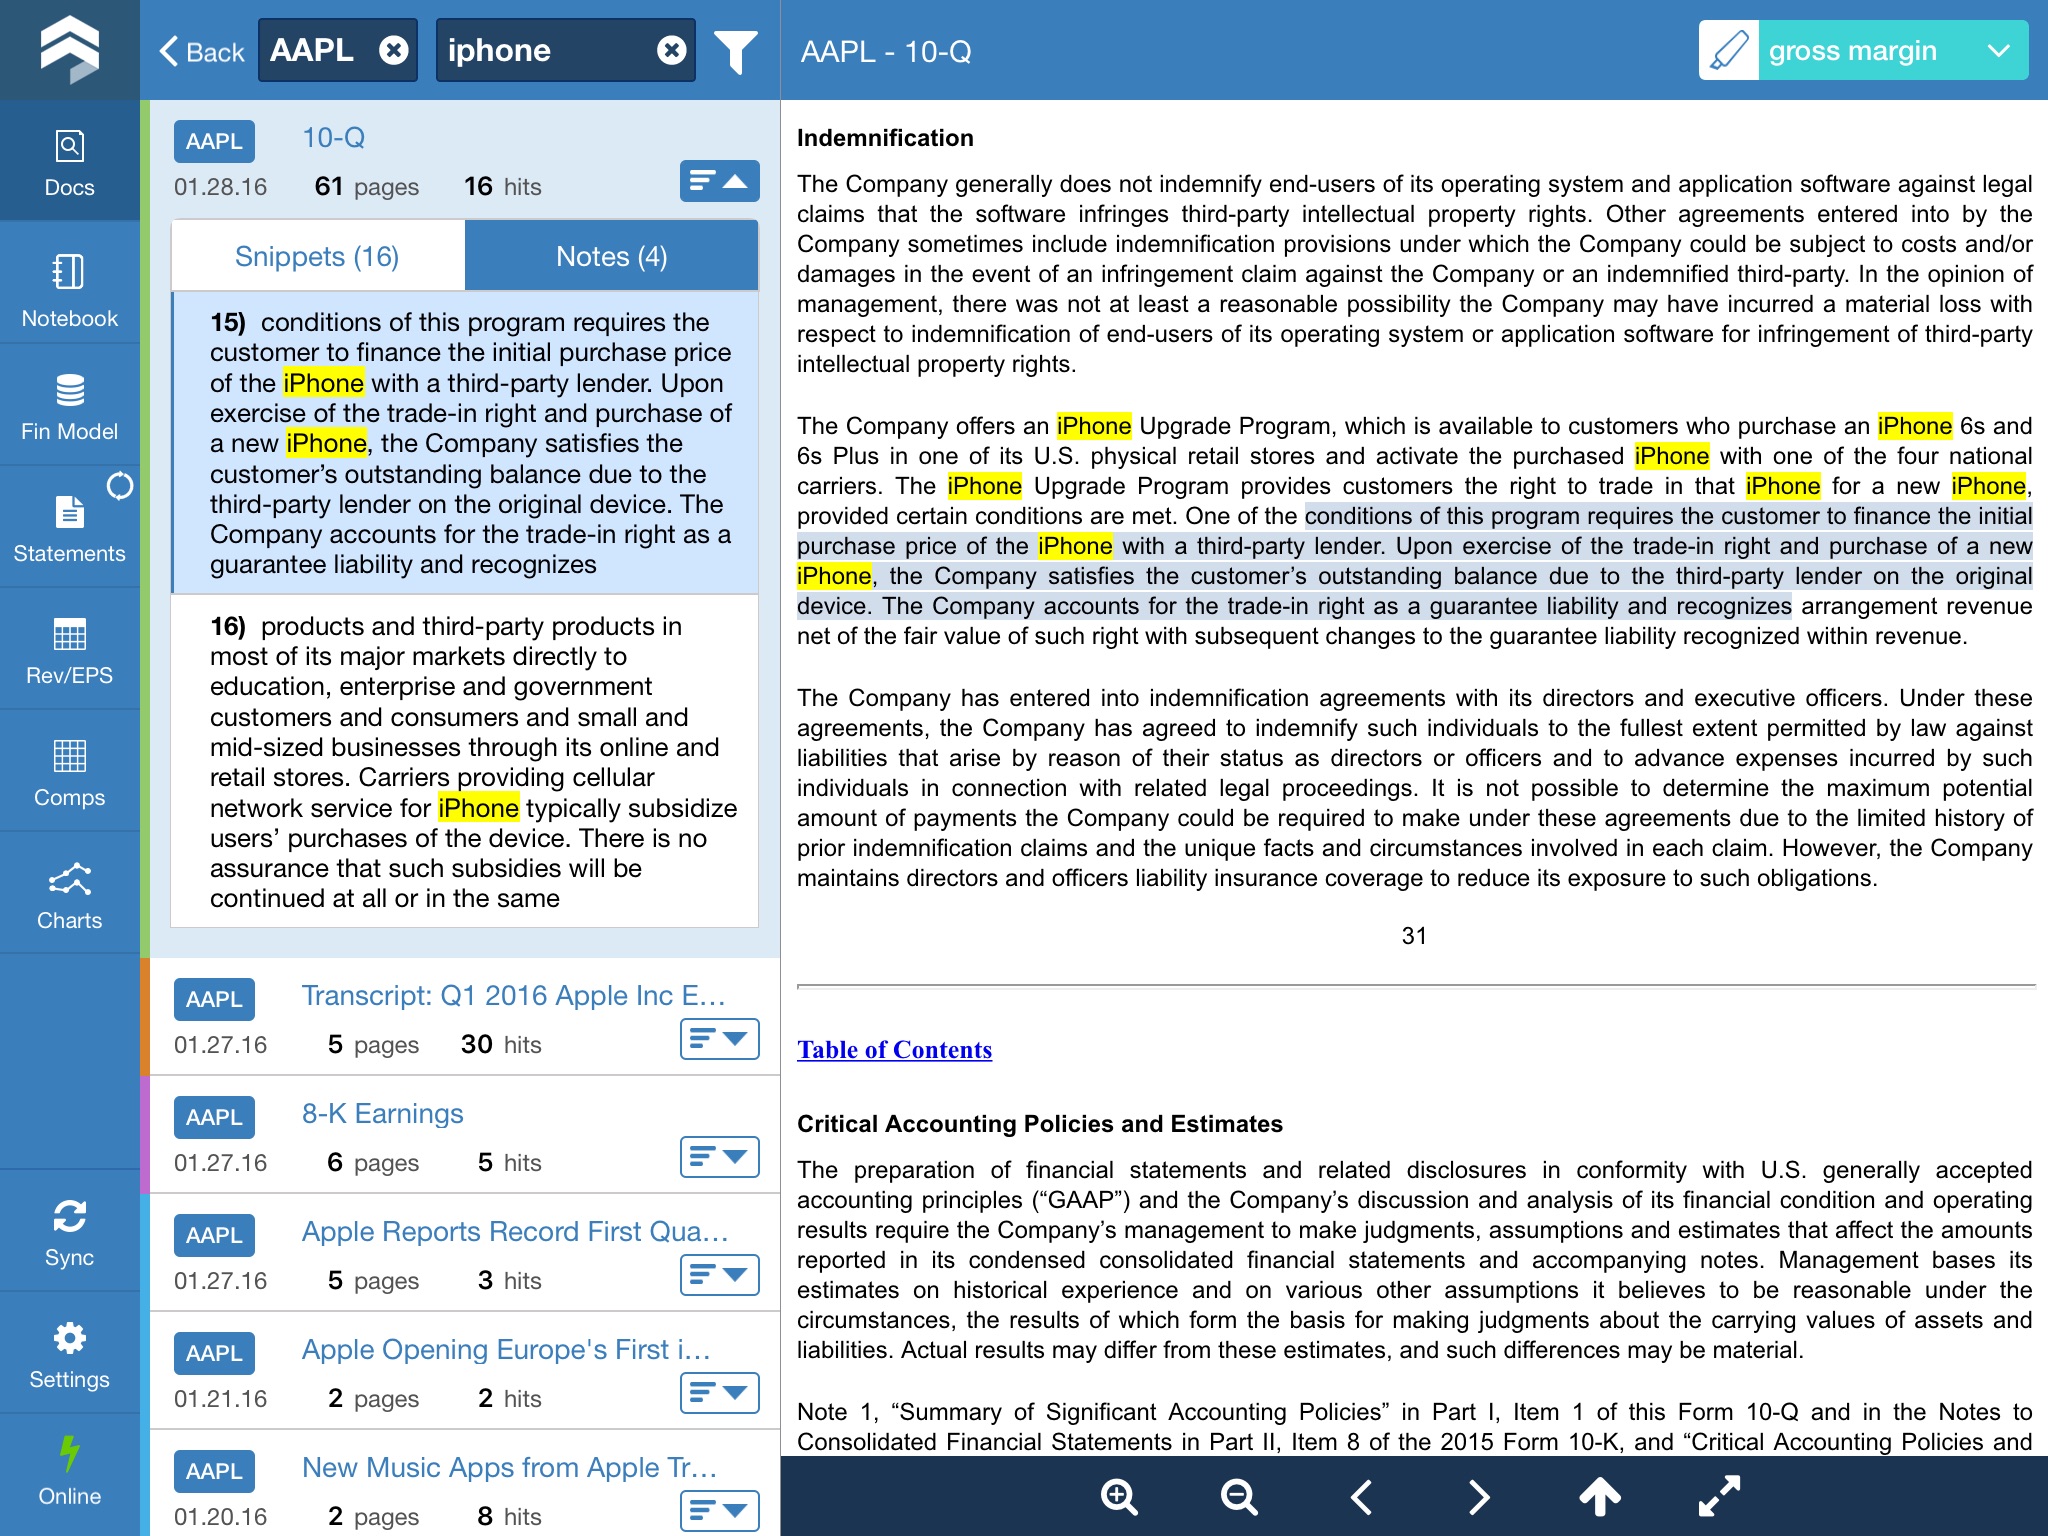Switch to the Snippets 16 tab

click(316, 253)
